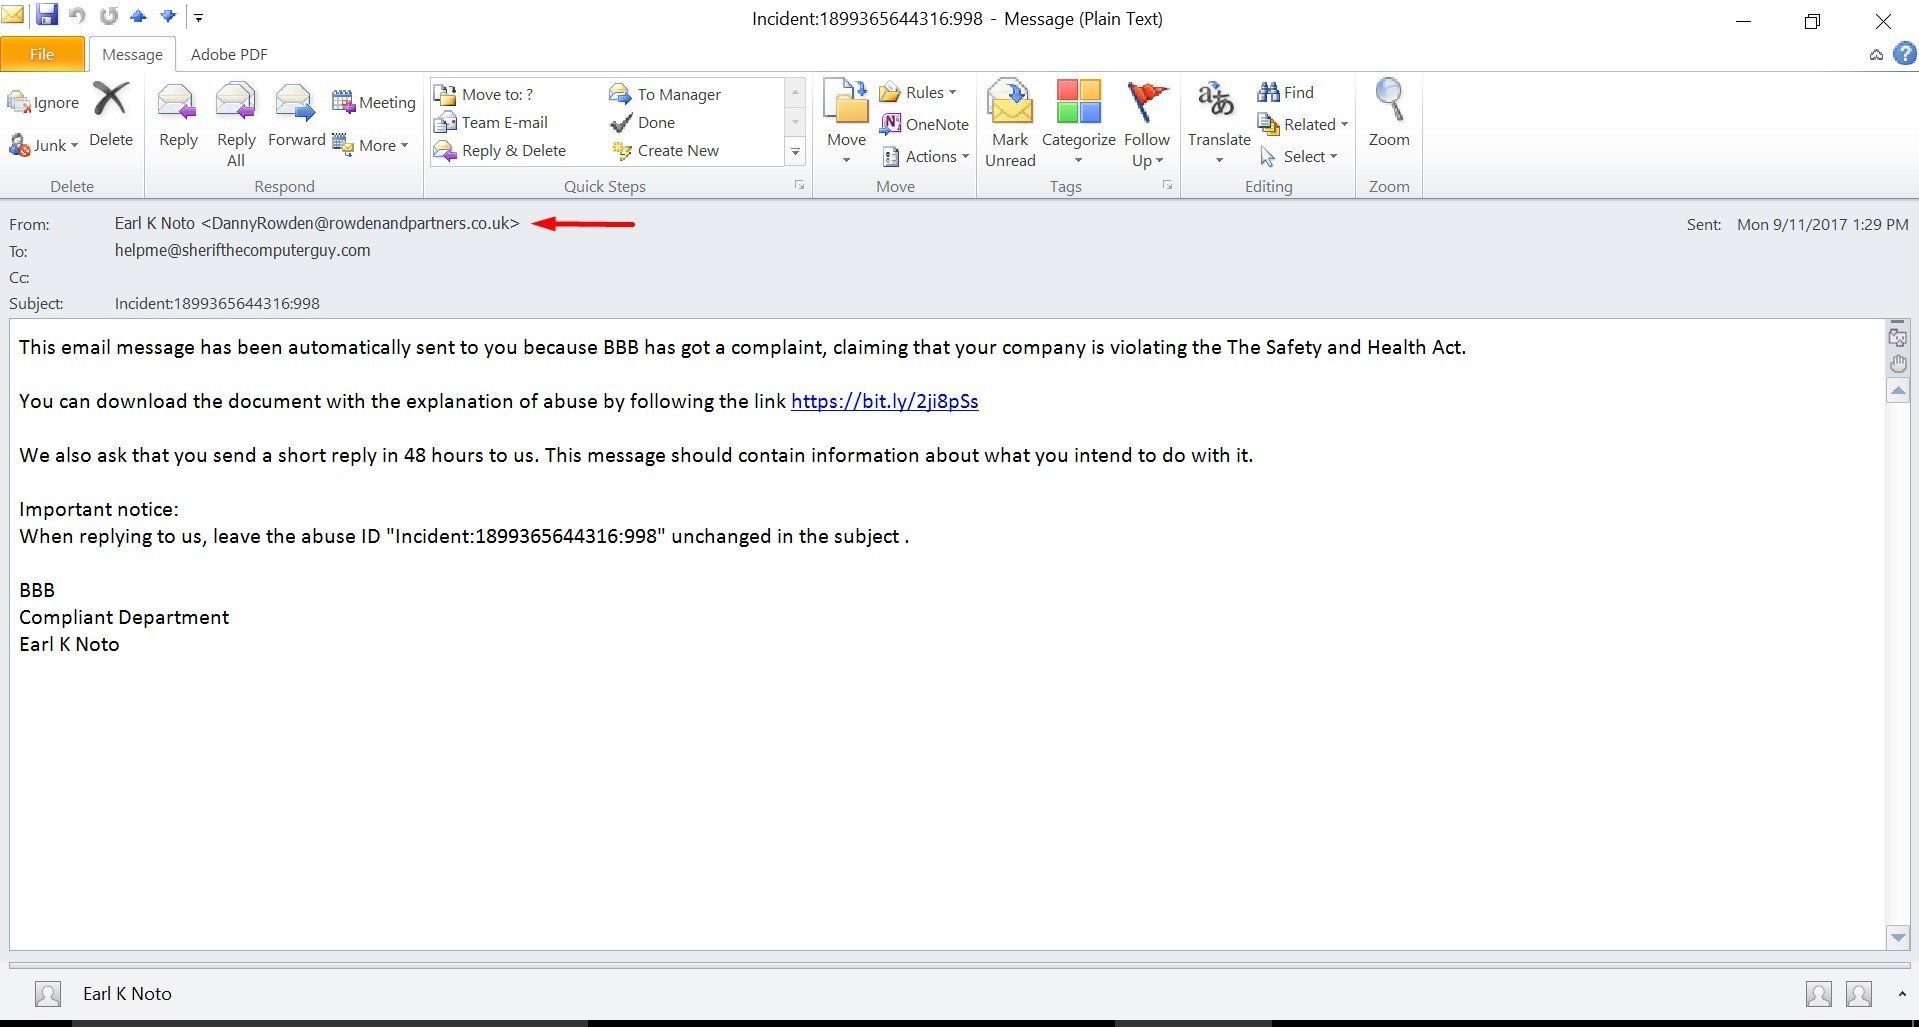
Task: Save the message via Save icon
Action: [x=47, y=15]
